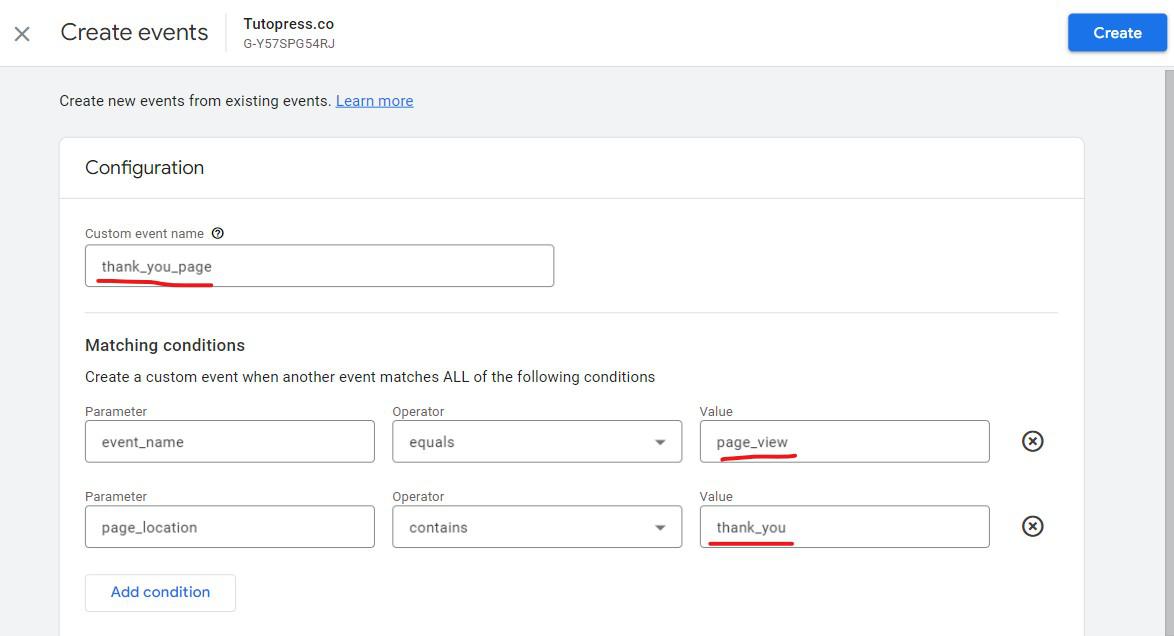Image resolution: width=1174 pixels, height=636 pixels.
Task: Select the page_view value field
Action: pyautogui.click(x=843, y=441)
